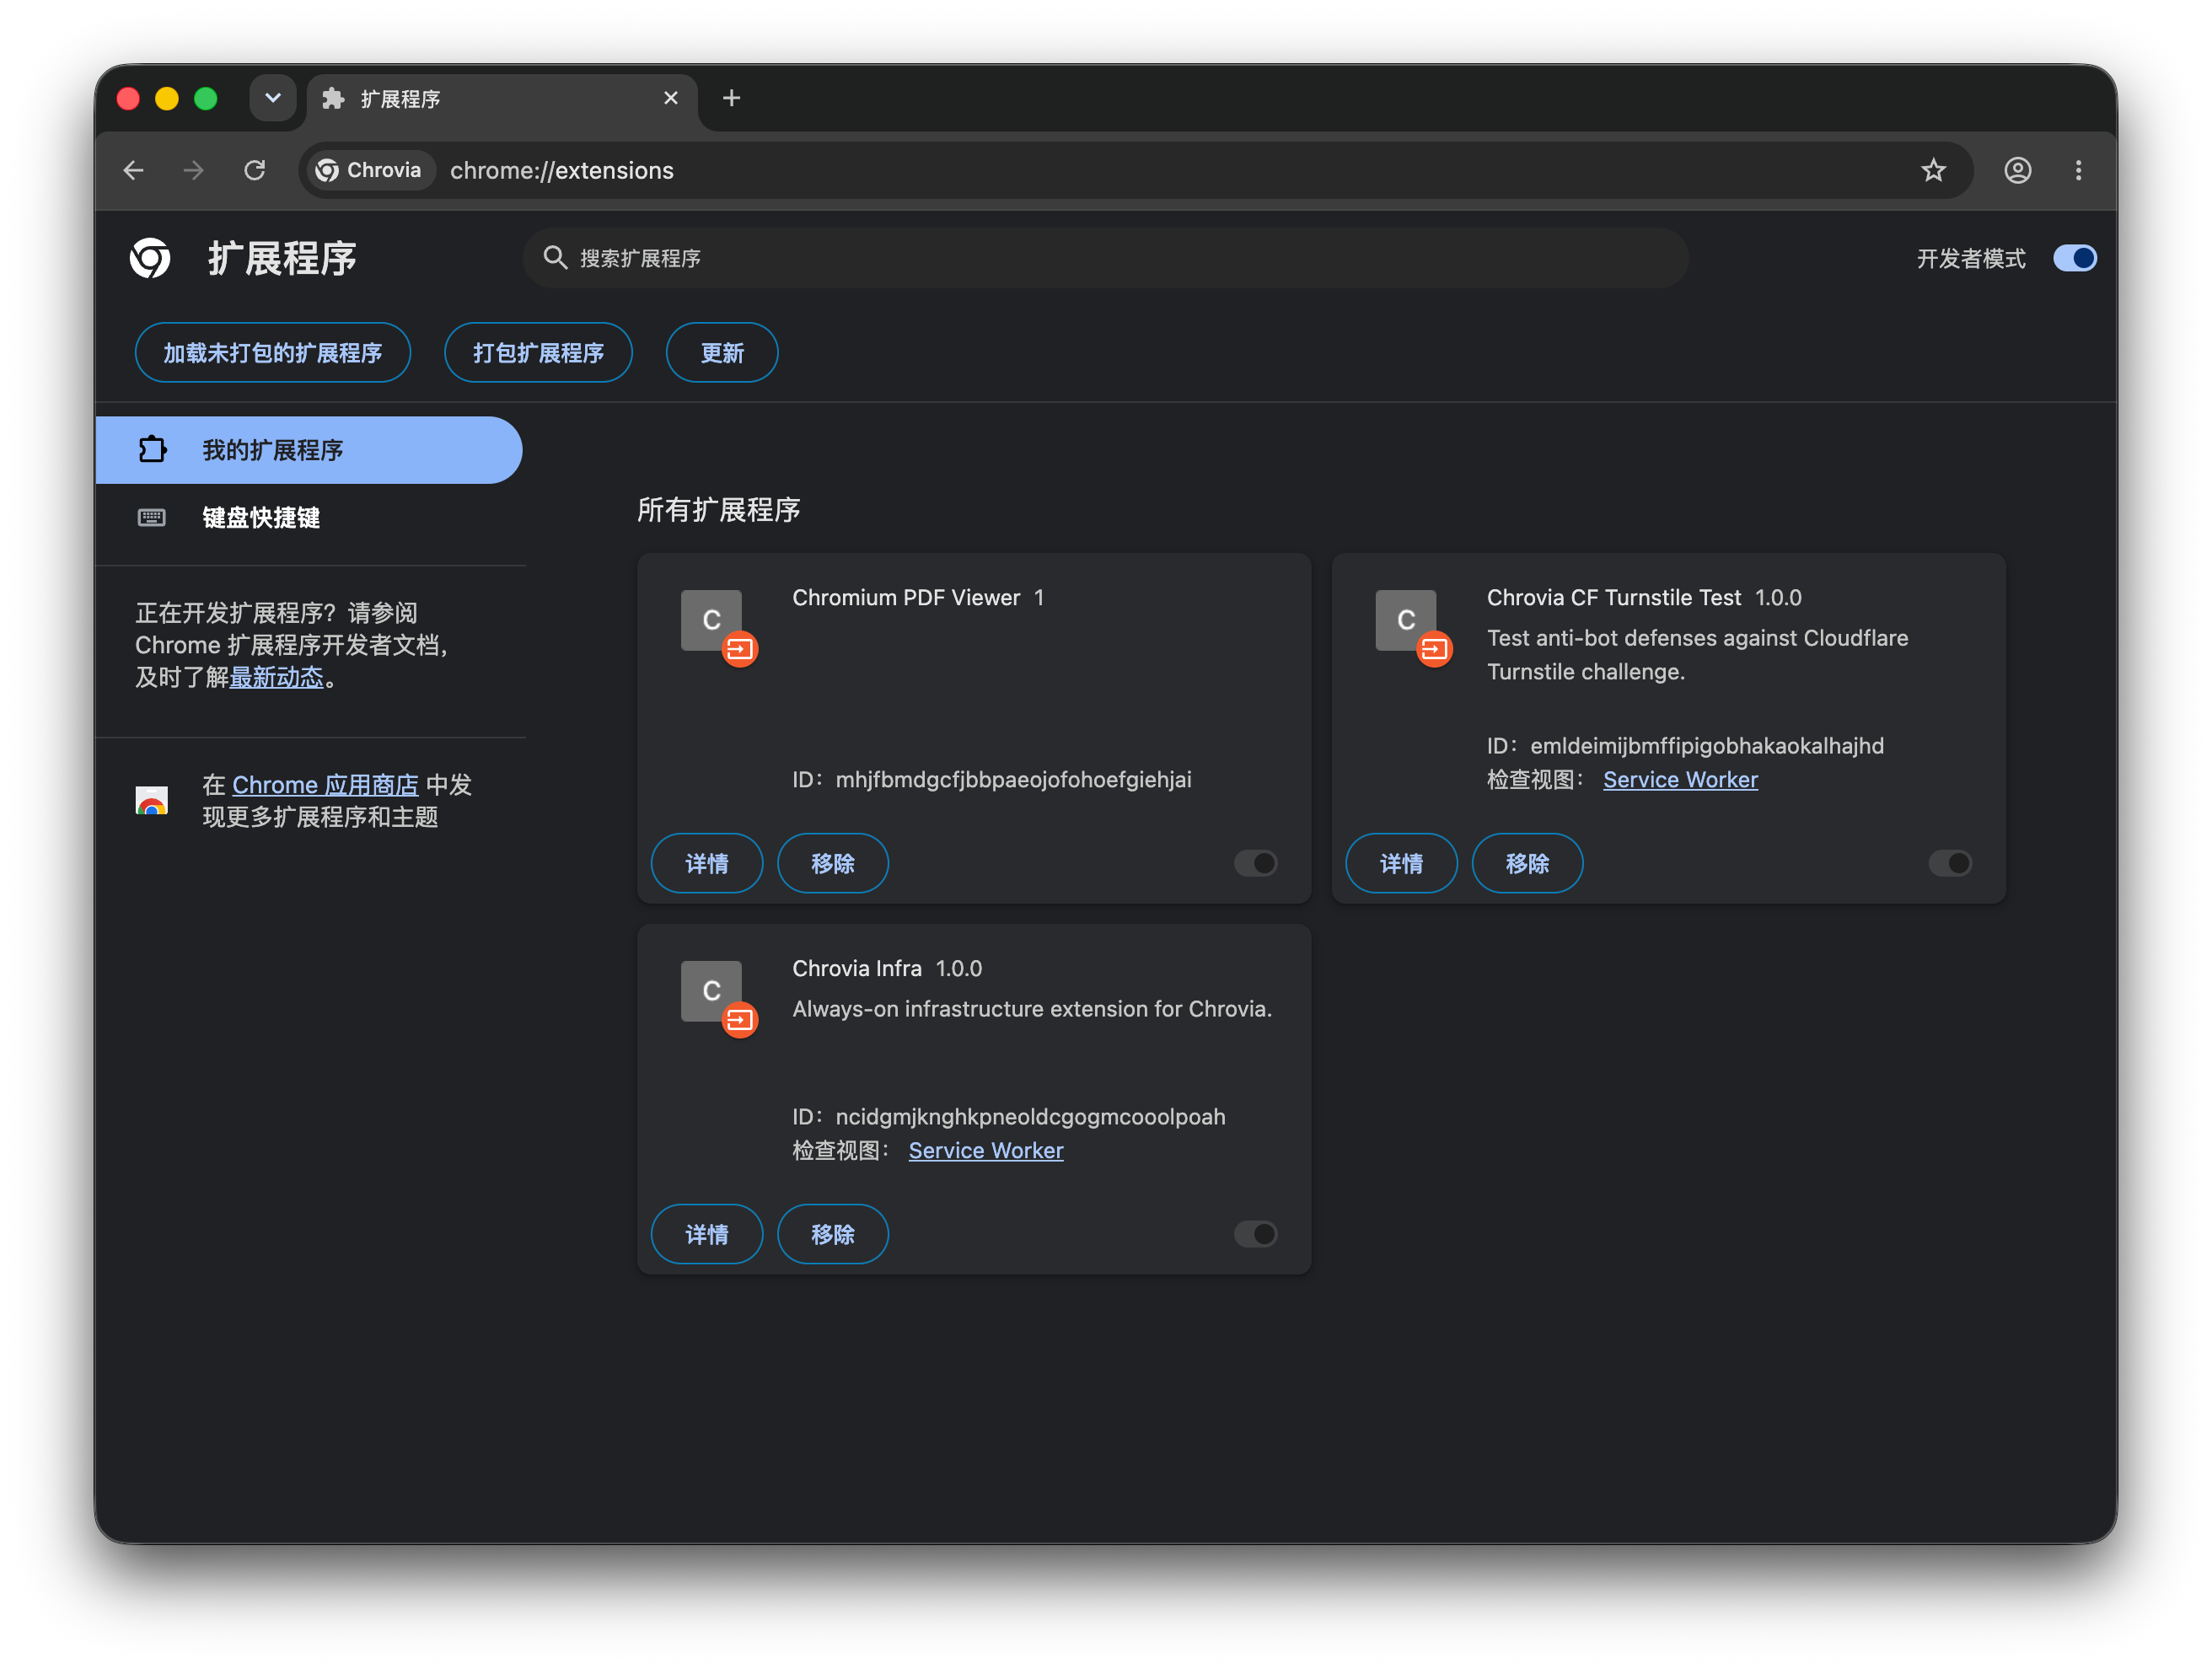Screen dimensions: 2212x1669
Task: Open 详情 for Chrovia Infra
Action: point(706,1234)
